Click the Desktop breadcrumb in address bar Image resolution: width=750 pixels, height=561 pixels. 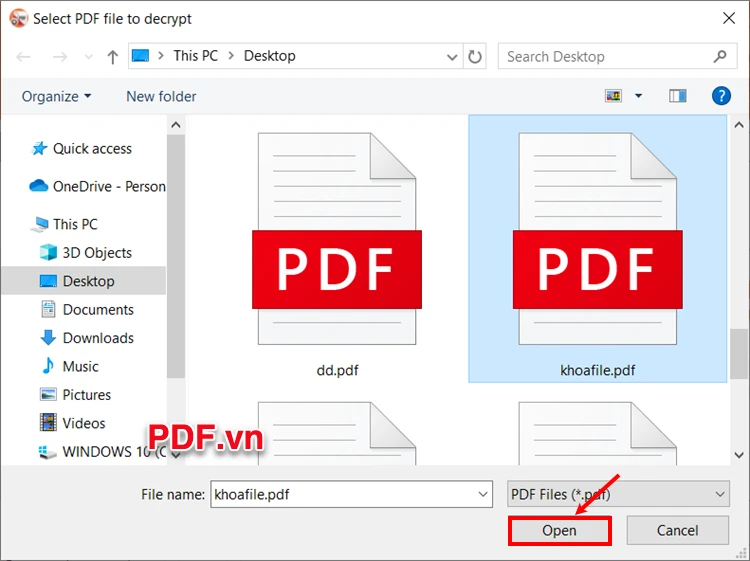coord(269,56)
